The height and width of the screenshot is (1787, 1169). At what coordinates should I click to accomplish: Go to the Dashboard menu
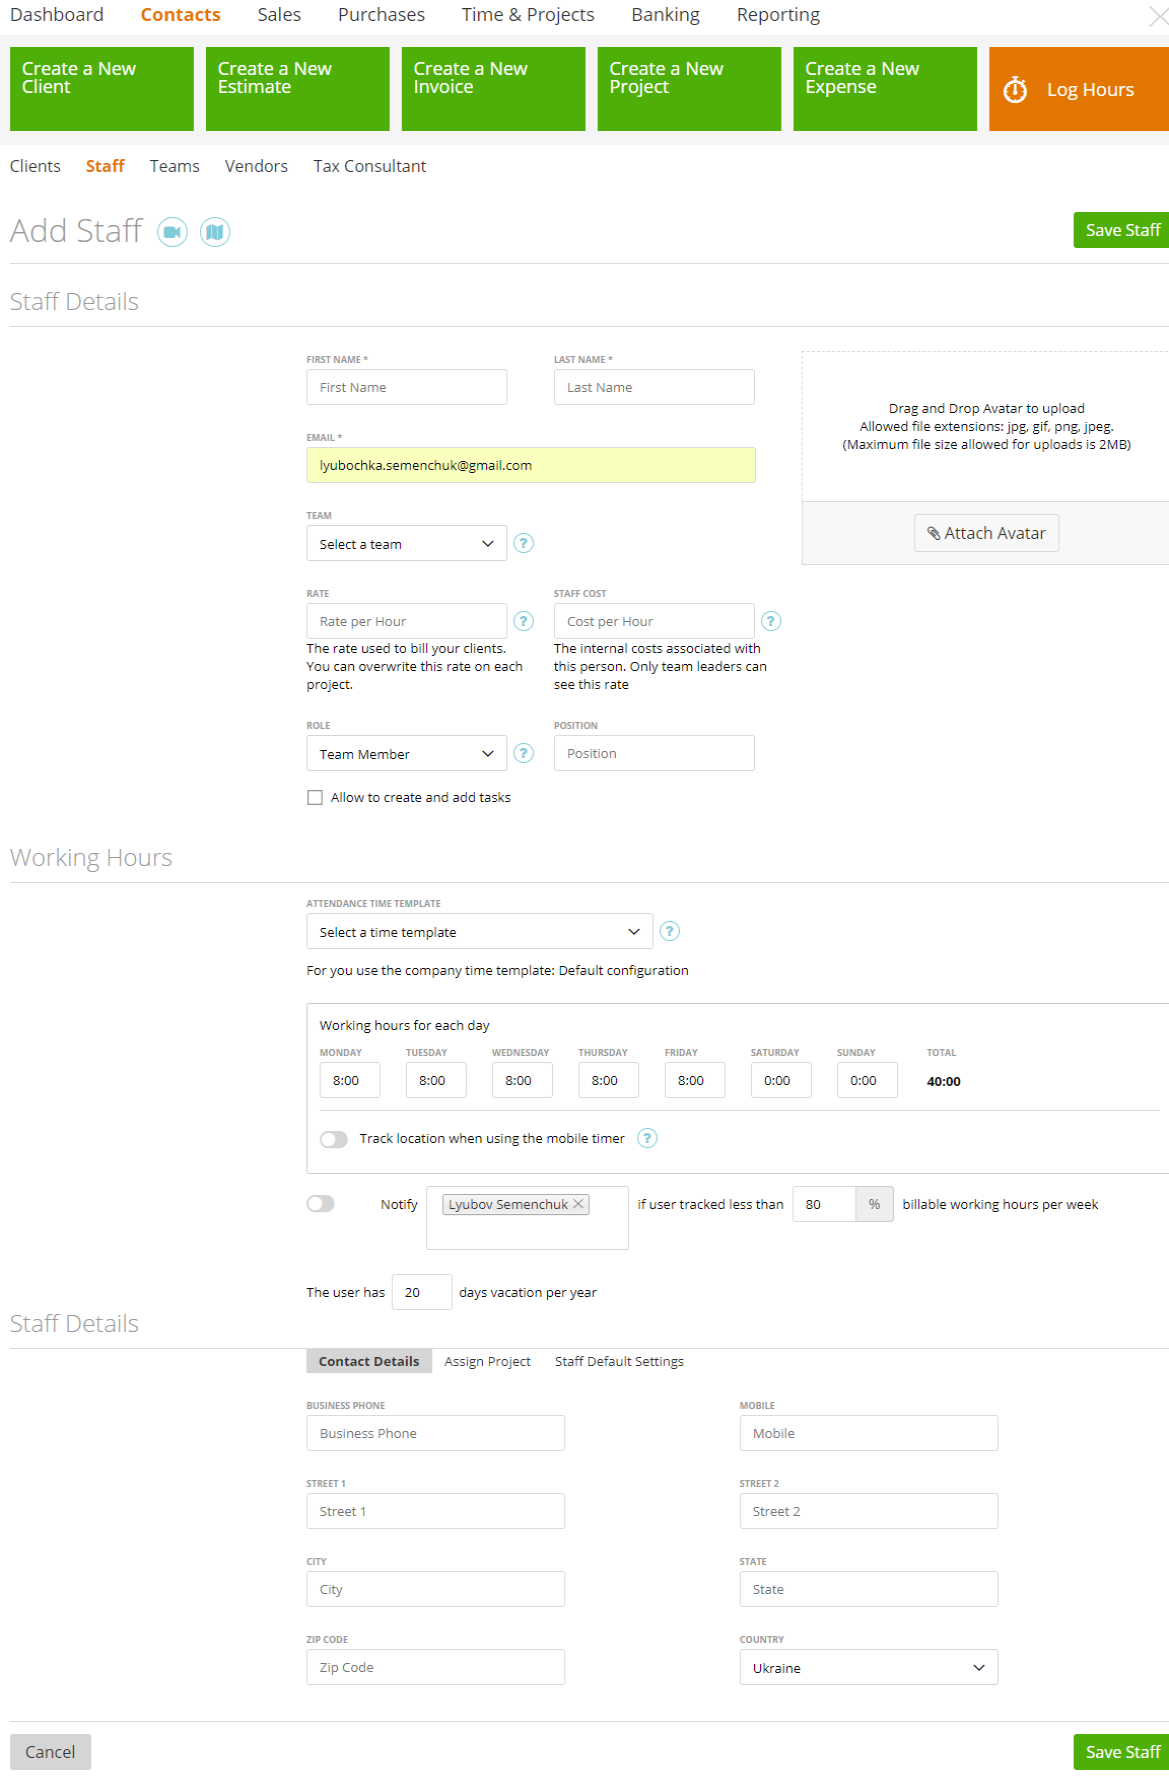click(x=57, y=15)
